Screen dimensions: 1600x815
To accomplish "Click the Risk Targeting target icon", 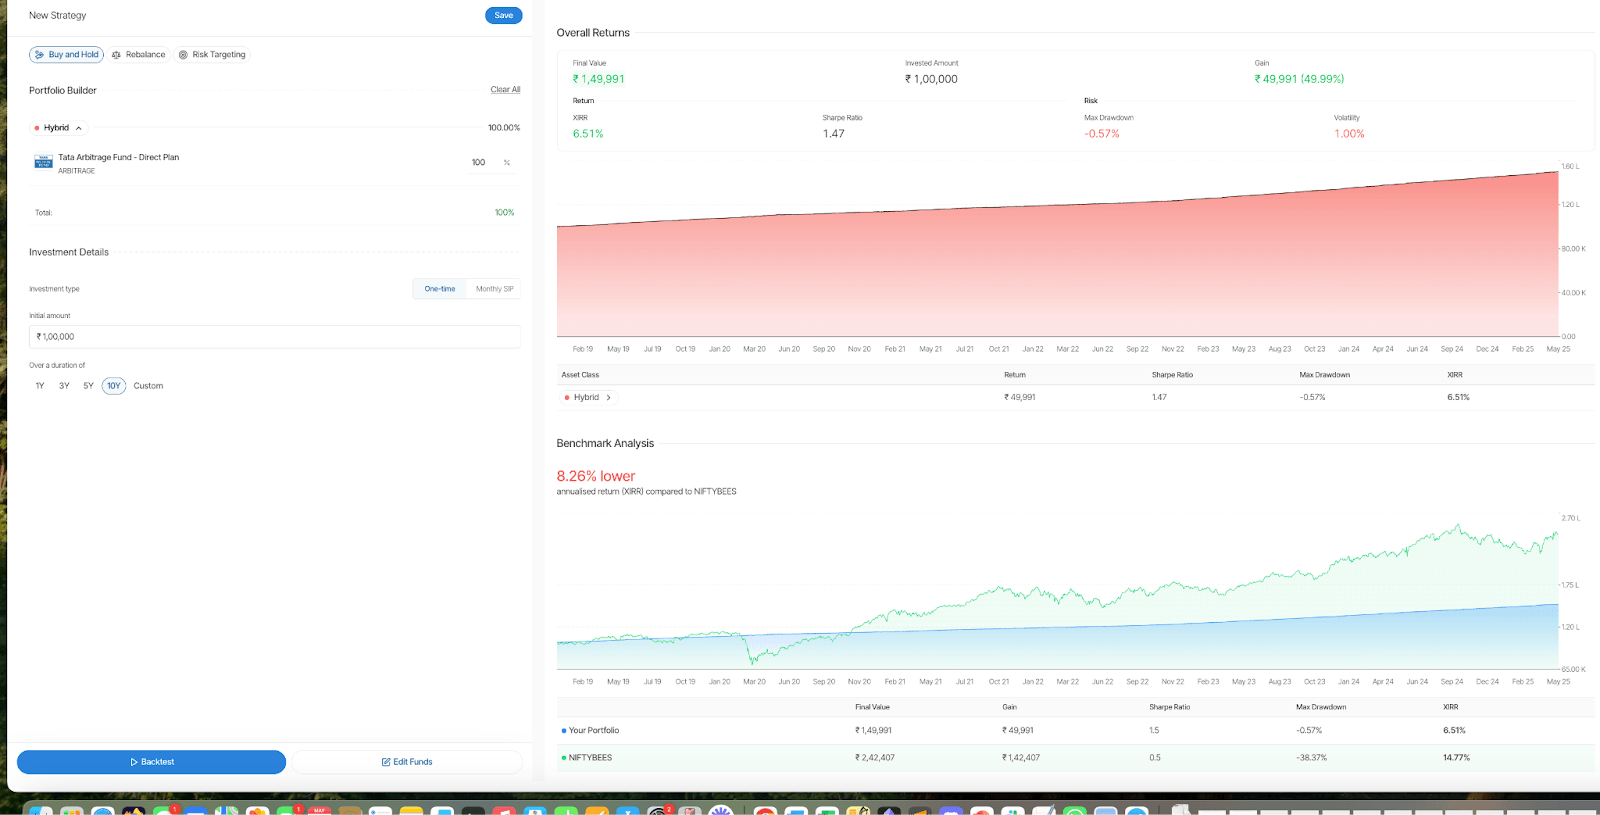I will click(x=183, y=55).
